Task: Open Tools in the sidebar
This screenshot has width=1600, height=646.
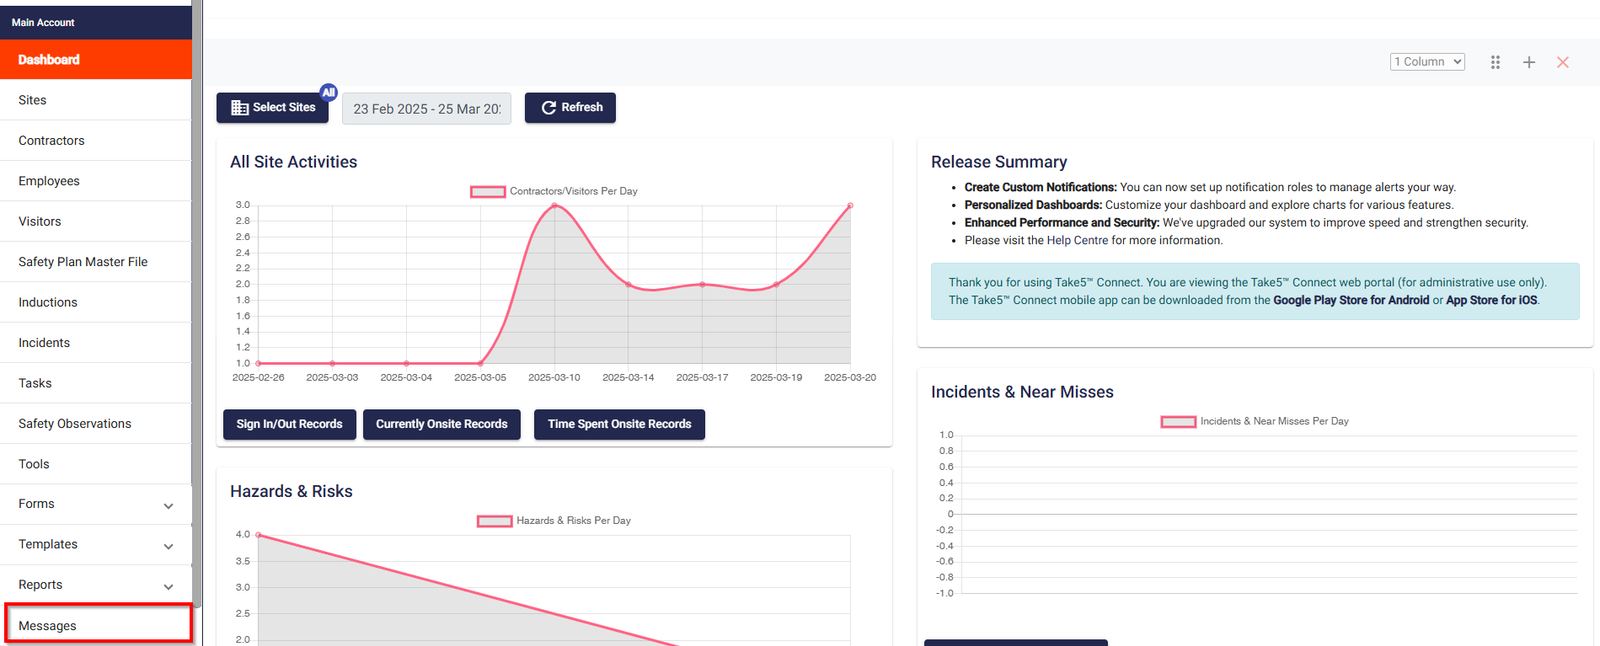Action: 96,464
